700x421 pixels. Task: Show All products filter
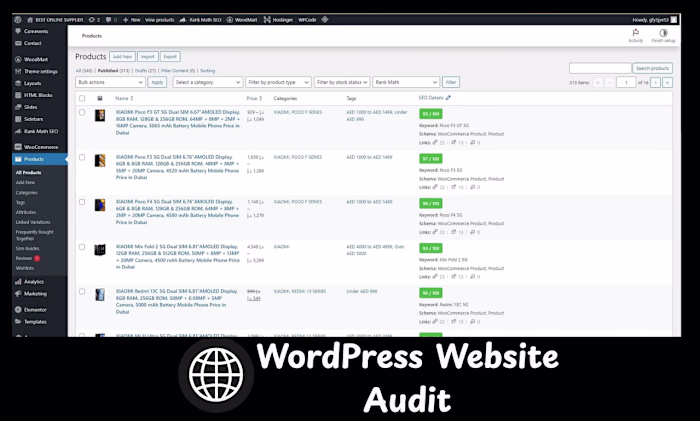point(84,71)
